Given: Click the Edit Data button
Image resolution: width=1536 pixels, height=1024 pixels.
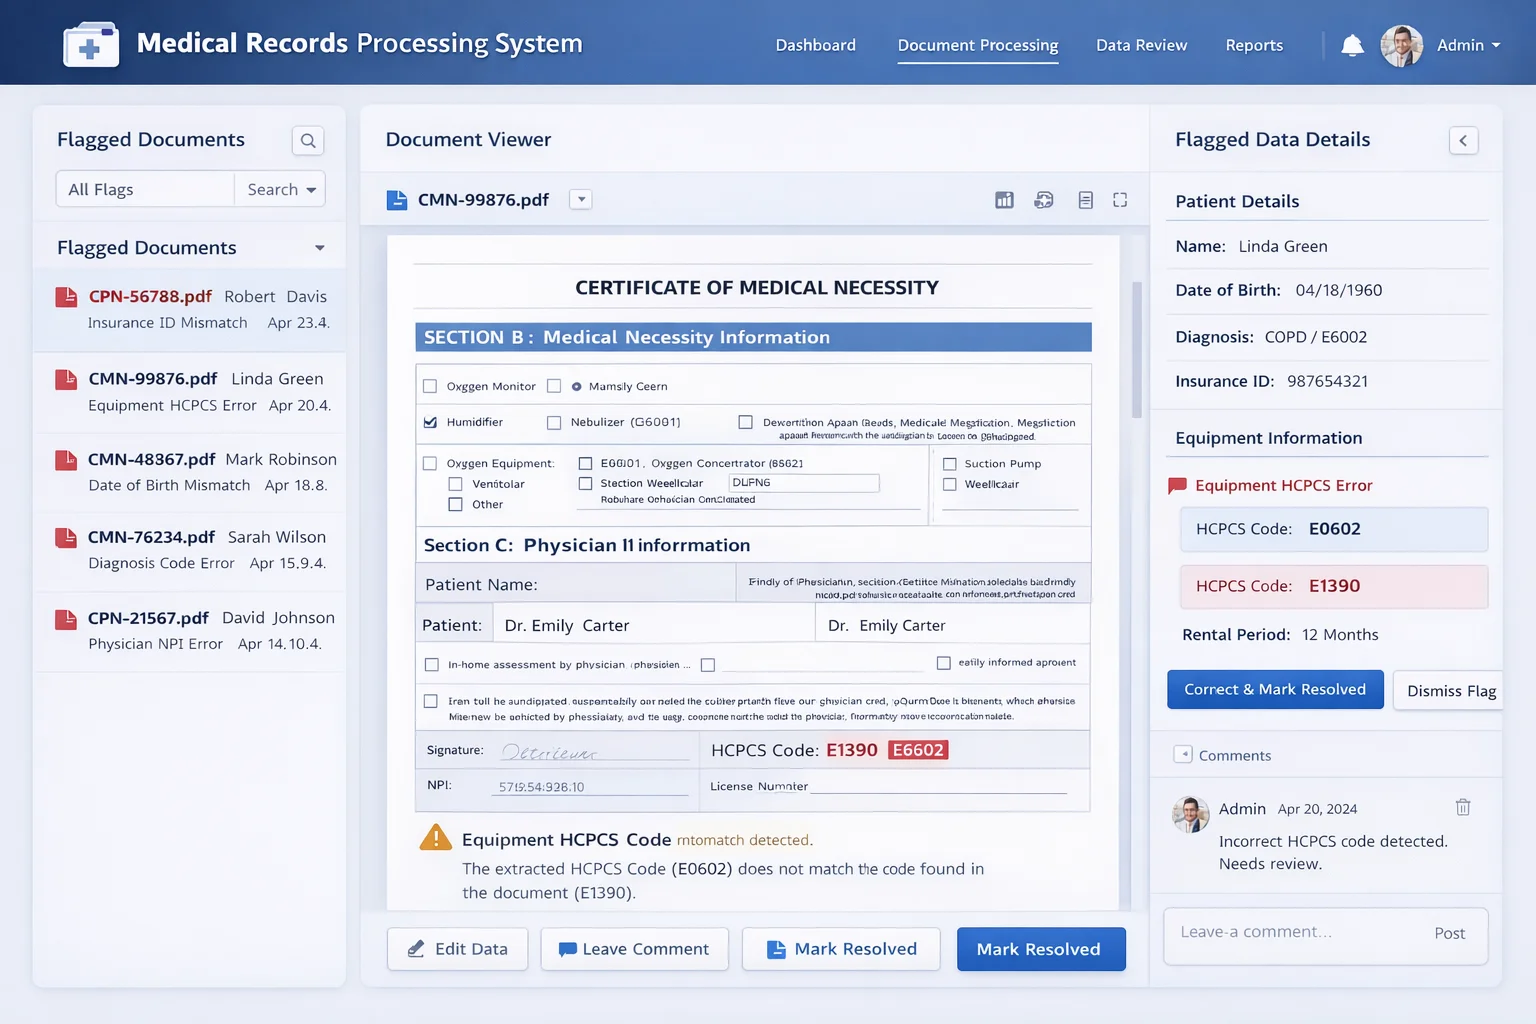Looking at the screenshot, I should click(458, 949).
